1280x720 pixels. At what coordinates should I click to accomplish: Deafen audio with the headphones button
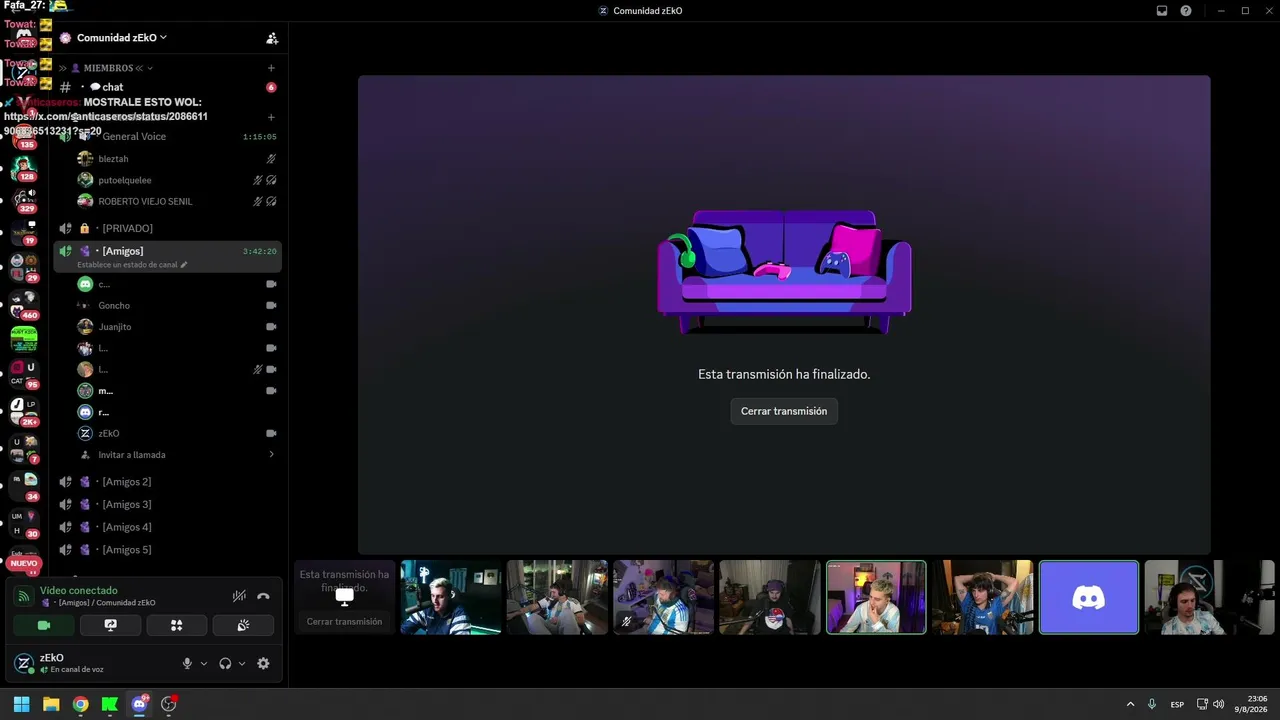point(225,663)
